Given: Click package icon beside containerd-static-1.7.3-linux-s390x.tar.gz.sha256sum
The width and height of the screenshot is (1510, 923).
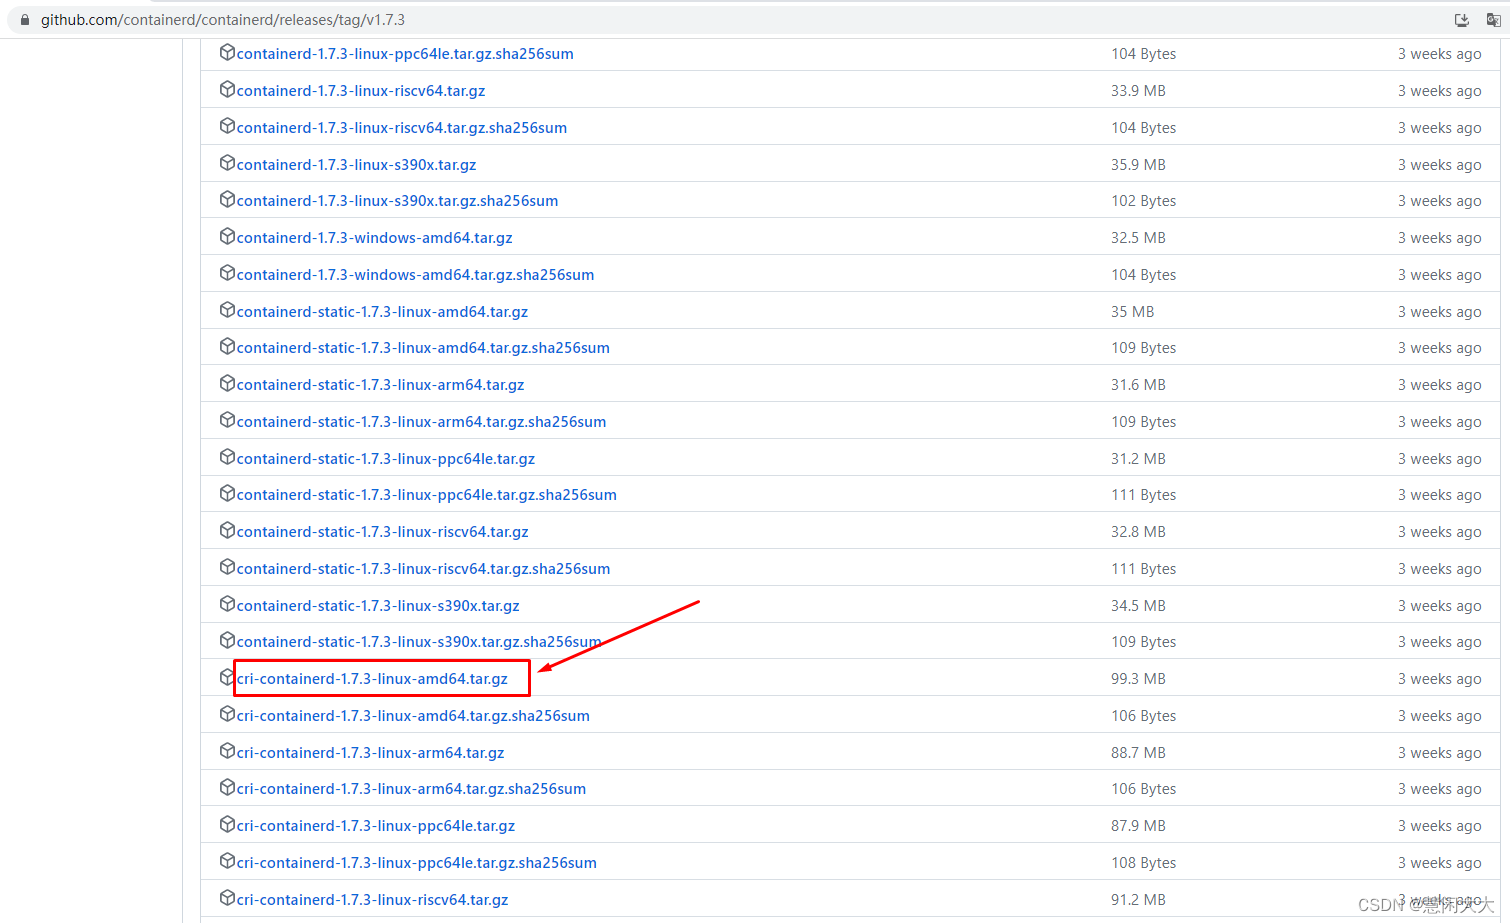Looking at the screenshot, I should [x=227, y=640].
